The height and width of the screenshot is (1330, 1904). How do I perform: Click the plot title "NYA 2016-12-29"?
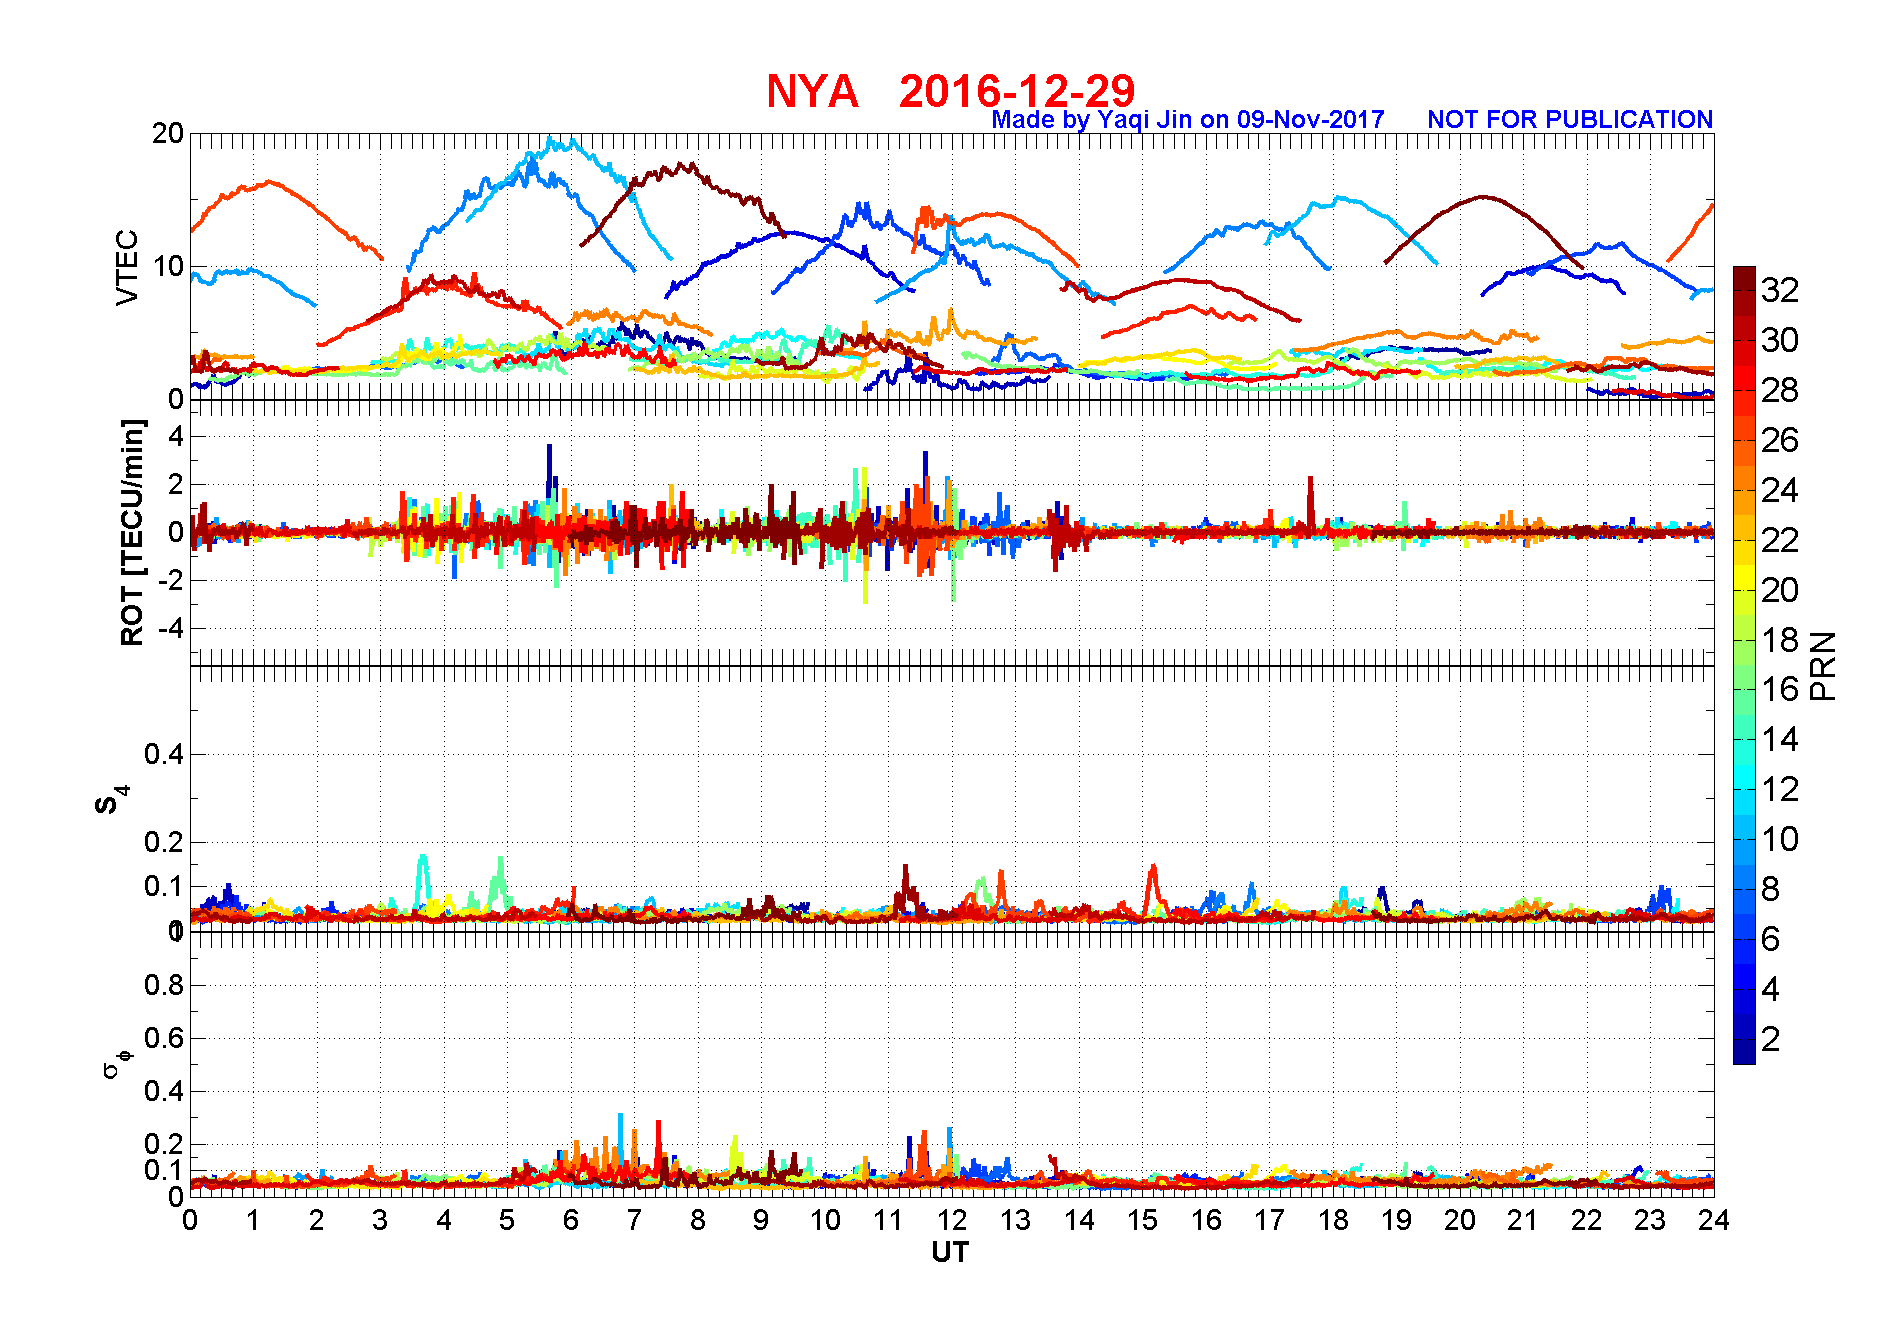click(x=951, y=91)
